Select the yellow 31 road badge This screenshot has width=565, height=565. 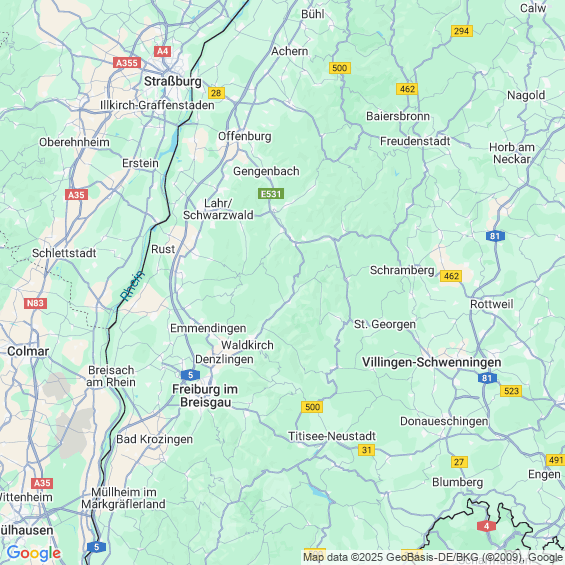pos(366,450)
